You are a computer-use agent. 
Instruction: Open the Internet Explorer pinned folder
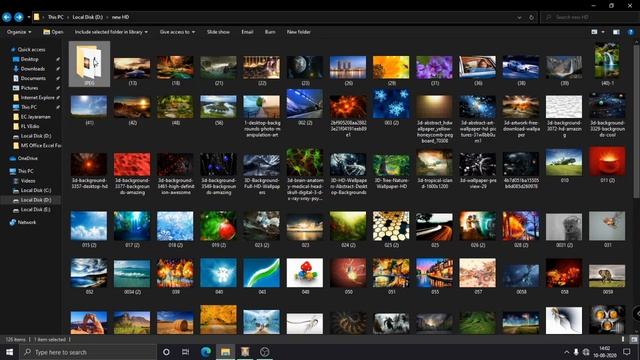click(x=37, y=98)
